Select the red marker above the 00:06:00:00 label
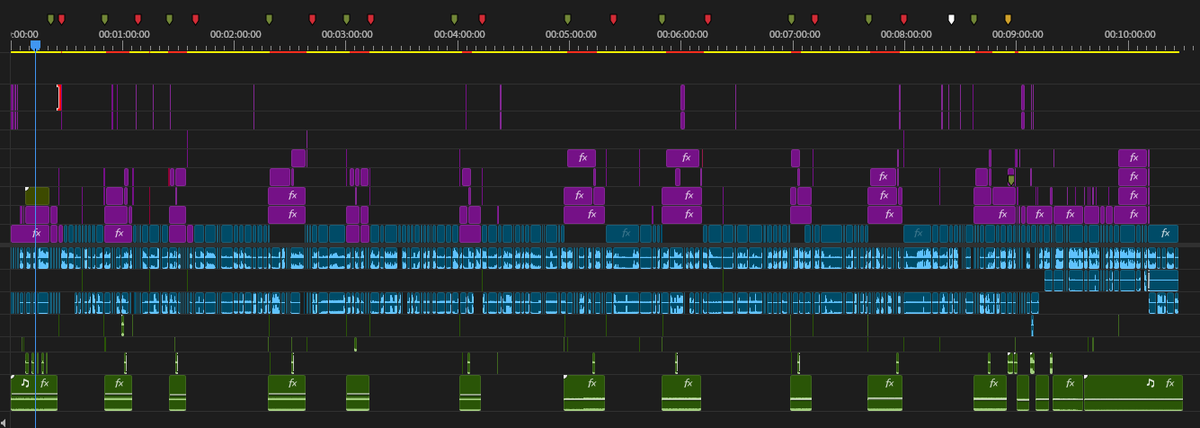This screenshot has height=428, width=1200. 708,18
